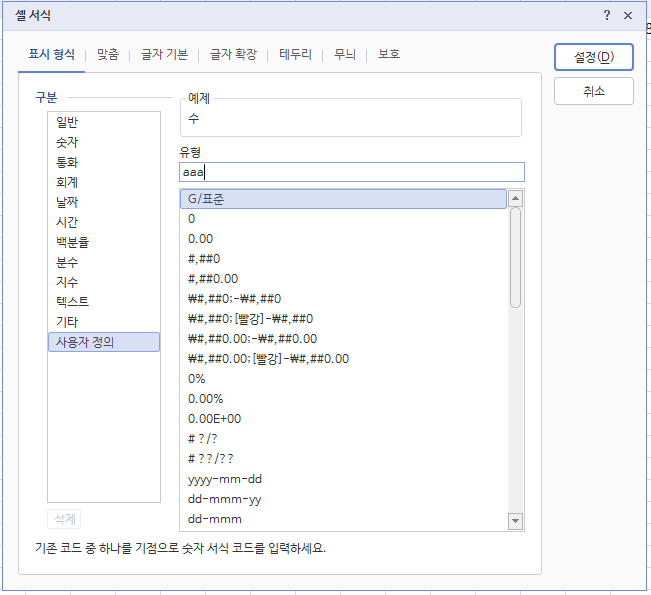The width and height of the screenshot is (651, 595).
Task: Choose the 통화 category
Action: (104, 162)
